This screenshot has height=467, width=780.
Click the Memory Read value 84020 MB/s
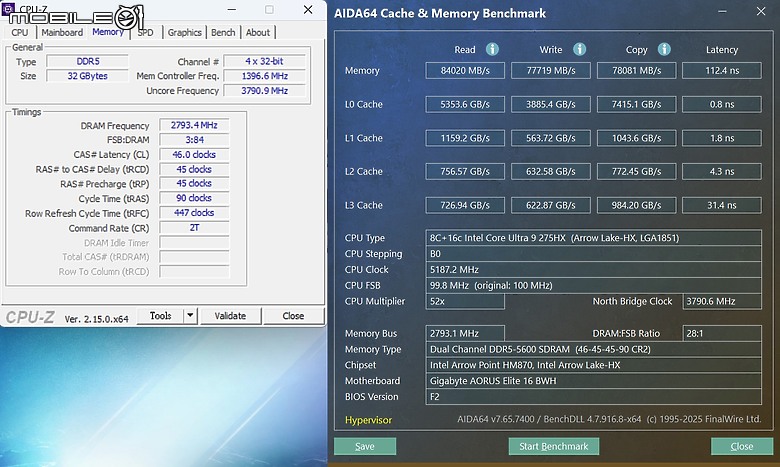coord(465,71)
